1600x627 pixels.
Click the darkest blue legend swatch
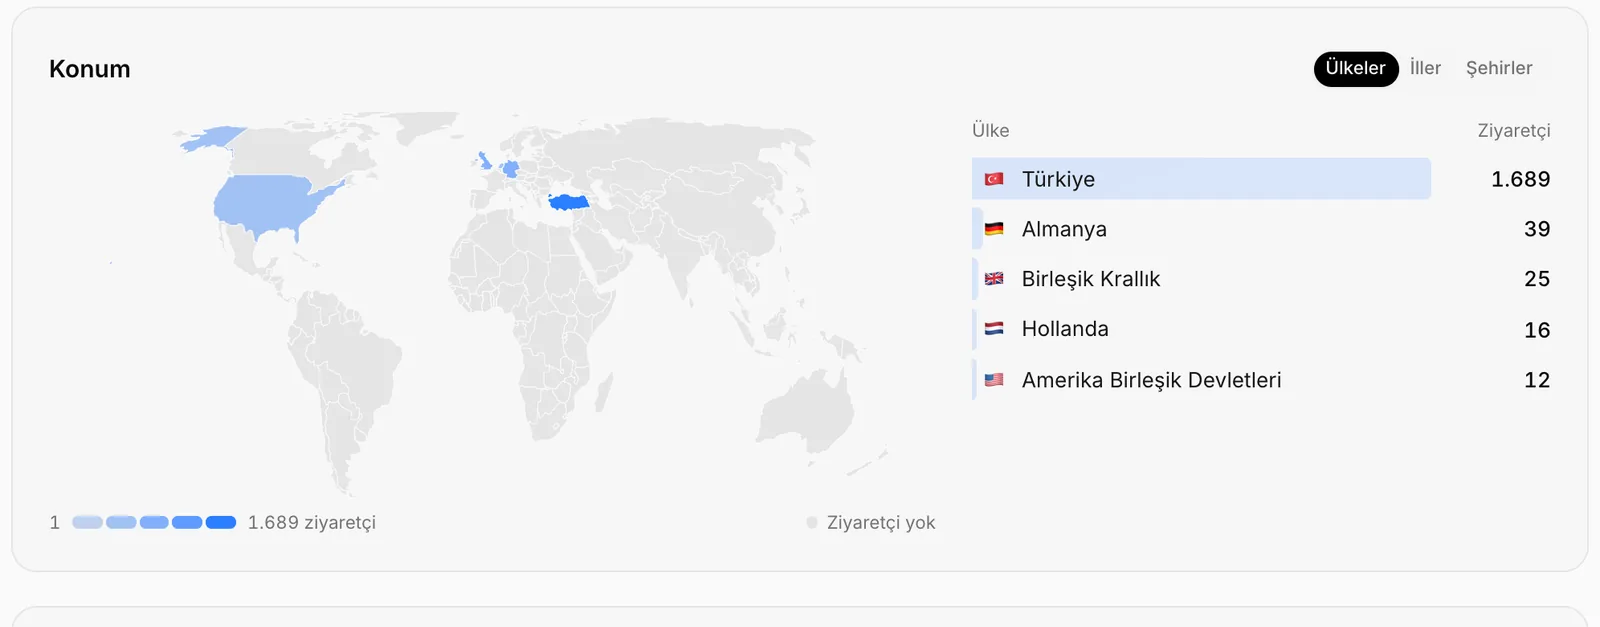tap(221, 522)
